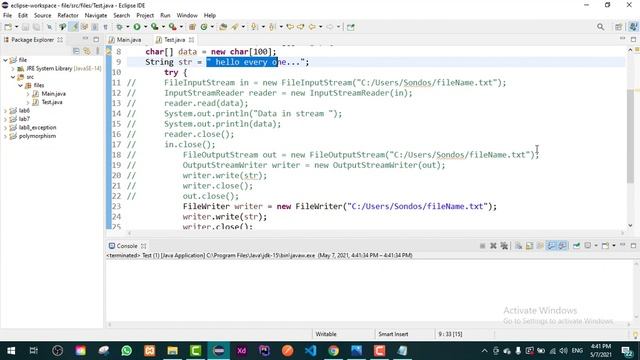Click the Debug bug icon
Screen dimensions: 640x360
119,27
